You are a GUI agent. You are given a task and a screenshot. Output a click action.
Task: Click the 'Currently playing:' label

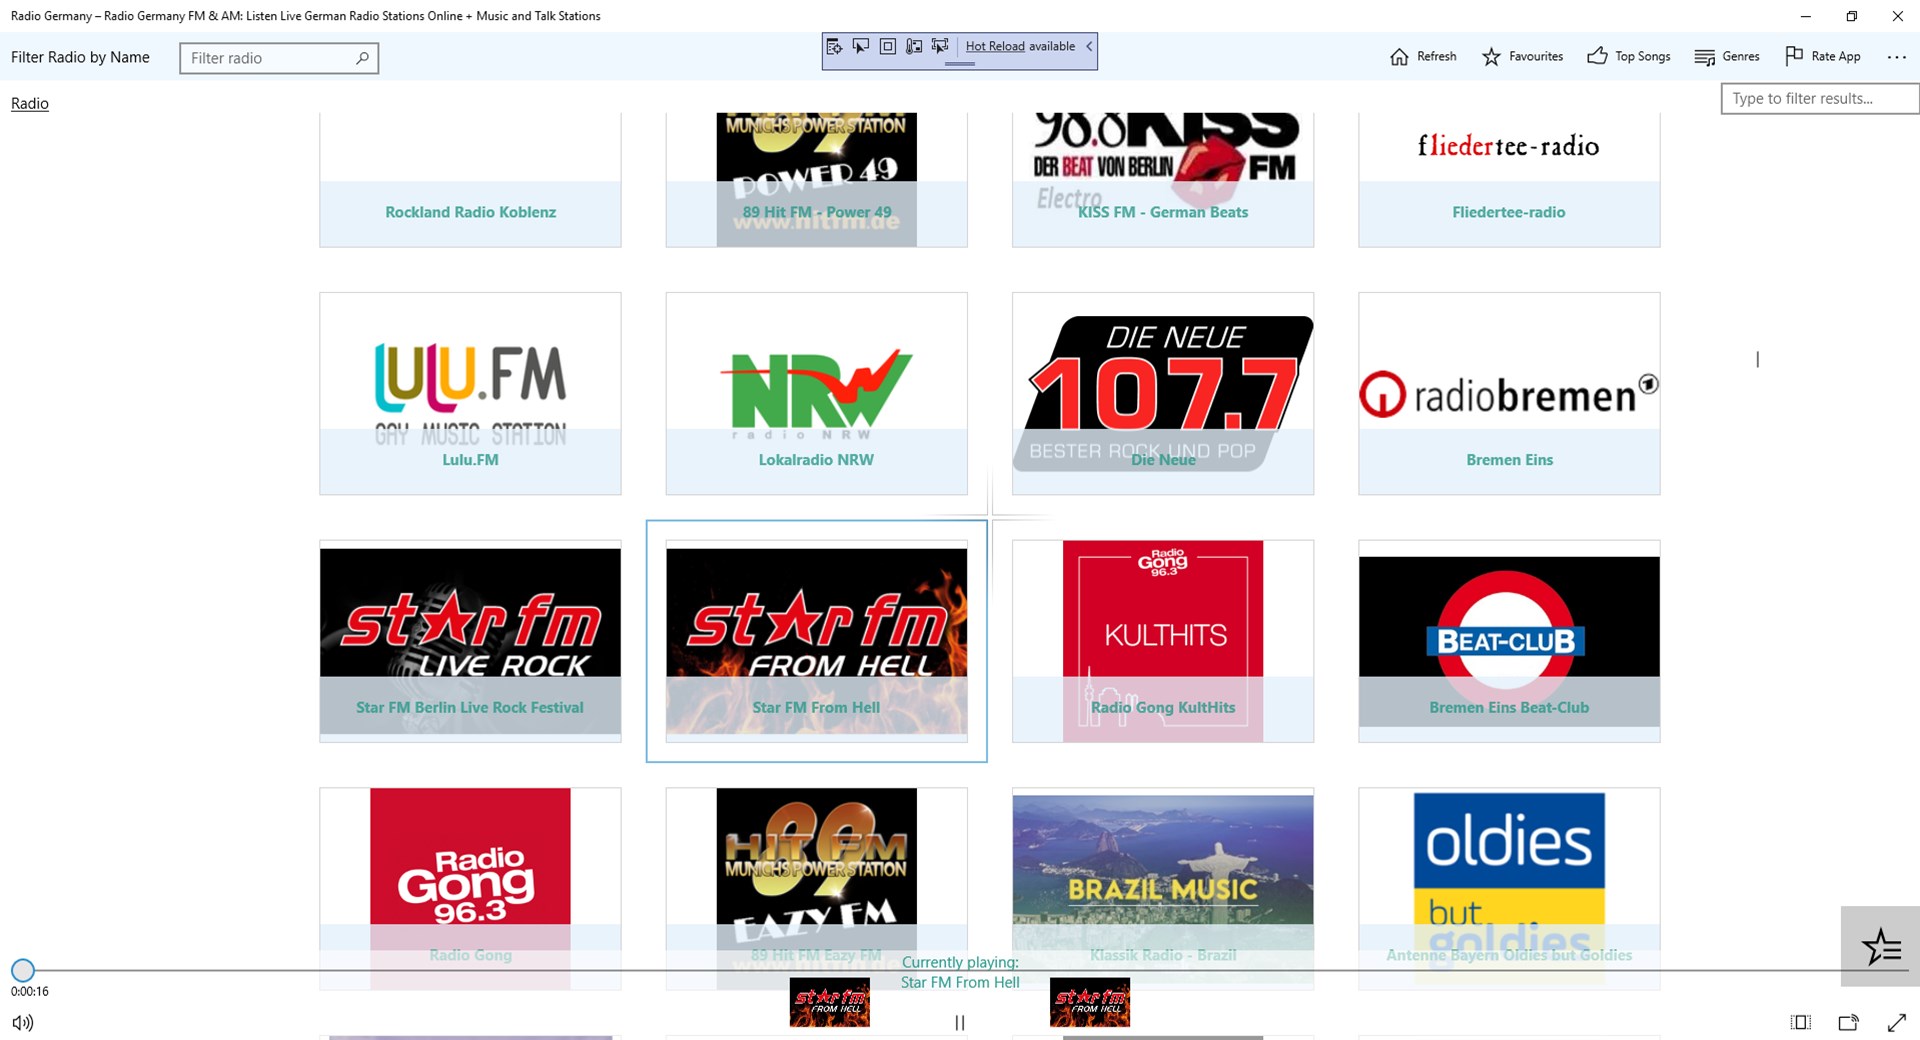point(960,962)
